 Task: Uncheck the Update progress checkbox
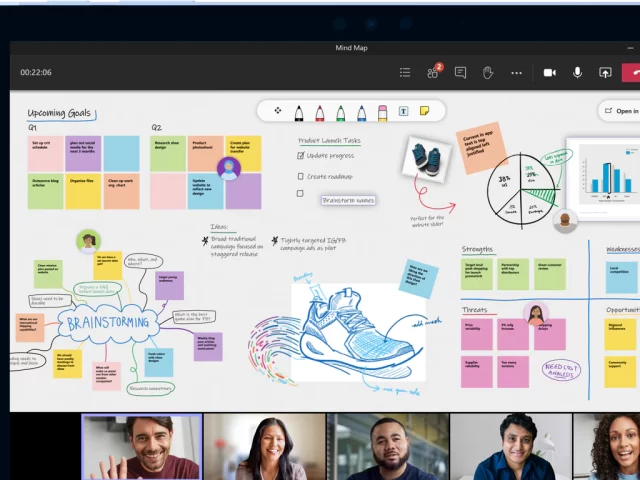tap(301, 156)
